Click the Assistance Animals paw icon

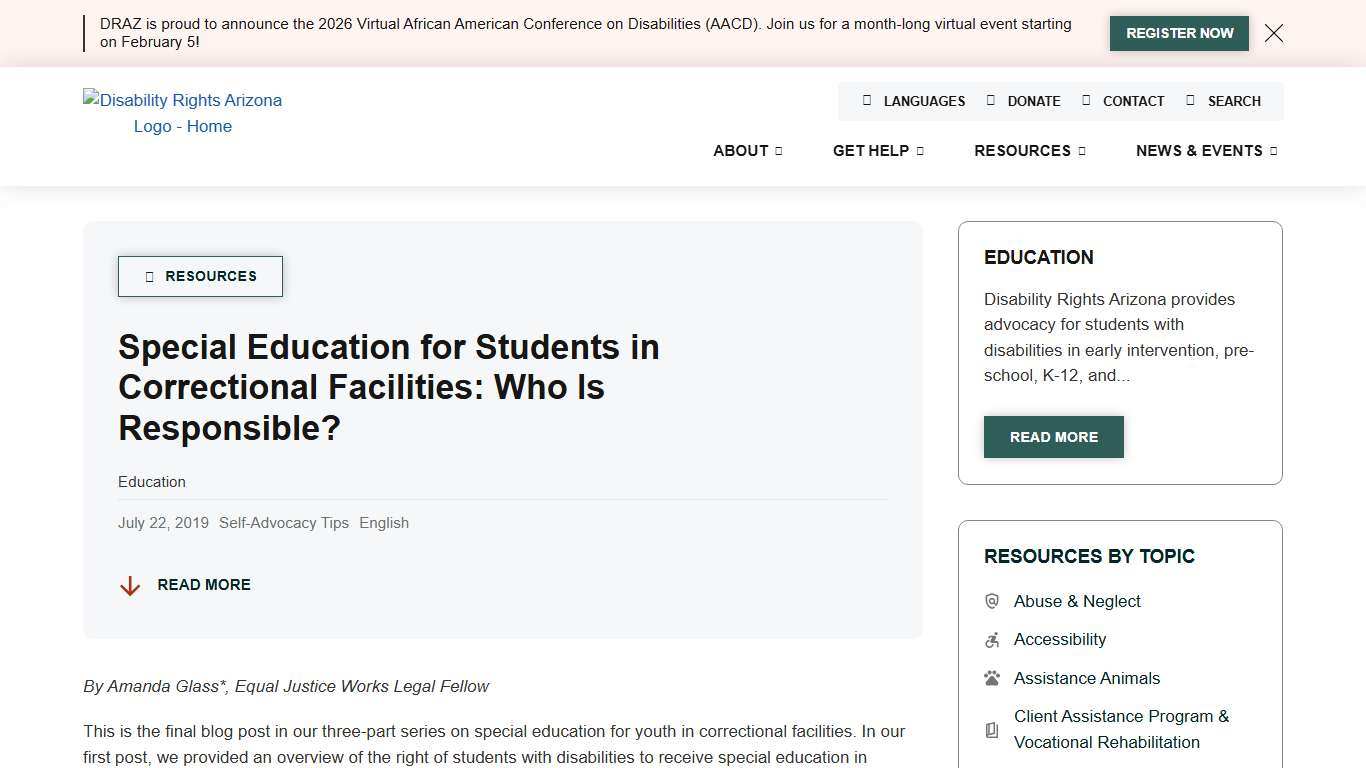click(x=991, y=678)
